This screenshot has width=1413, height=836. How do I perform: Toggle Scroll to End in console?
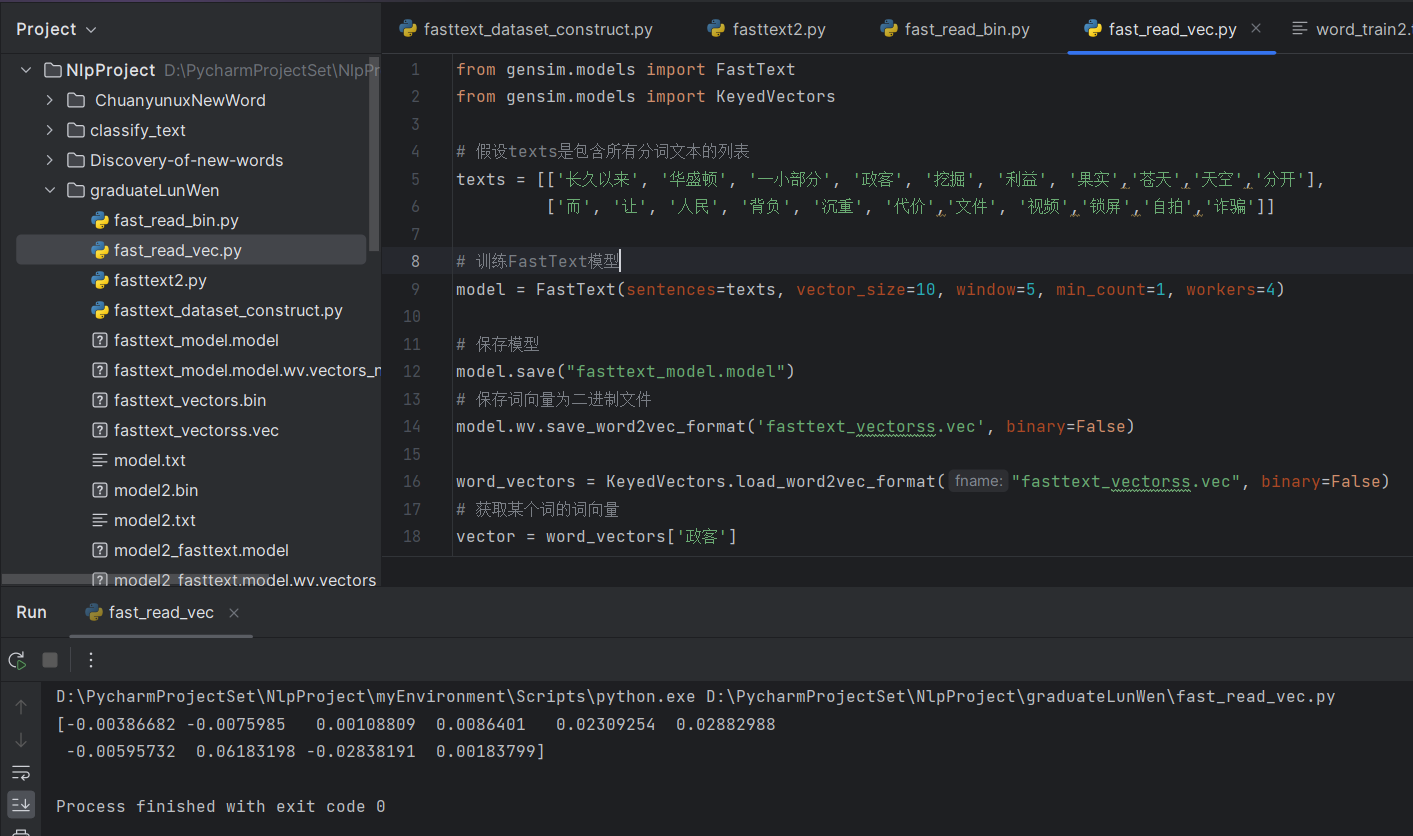pos(21,803)
